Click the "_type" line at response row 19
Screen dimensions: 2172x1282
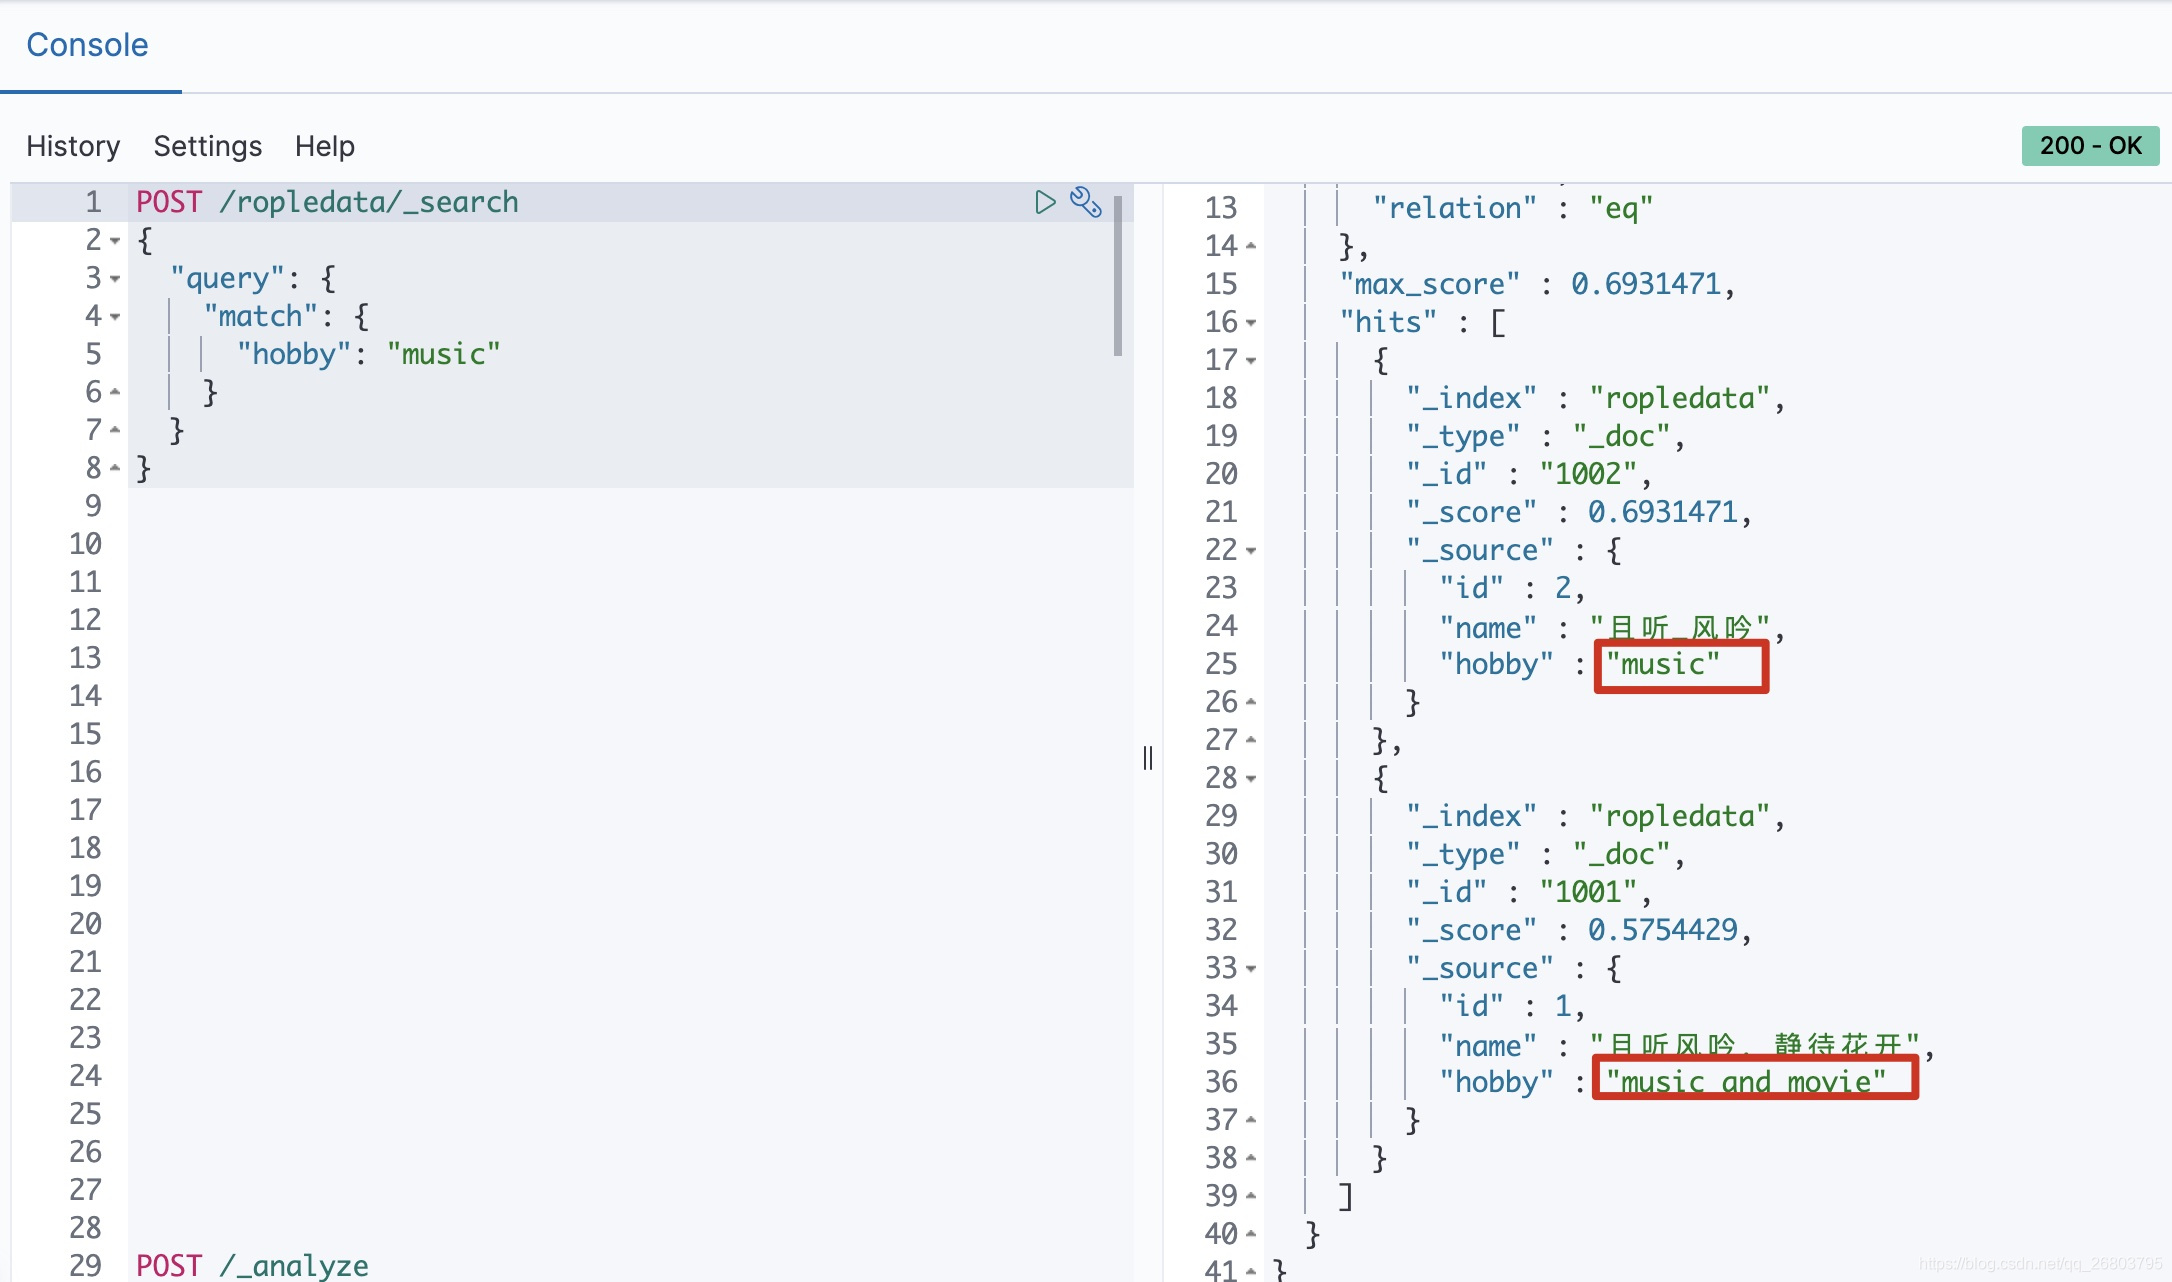[x=1545, y=436]
